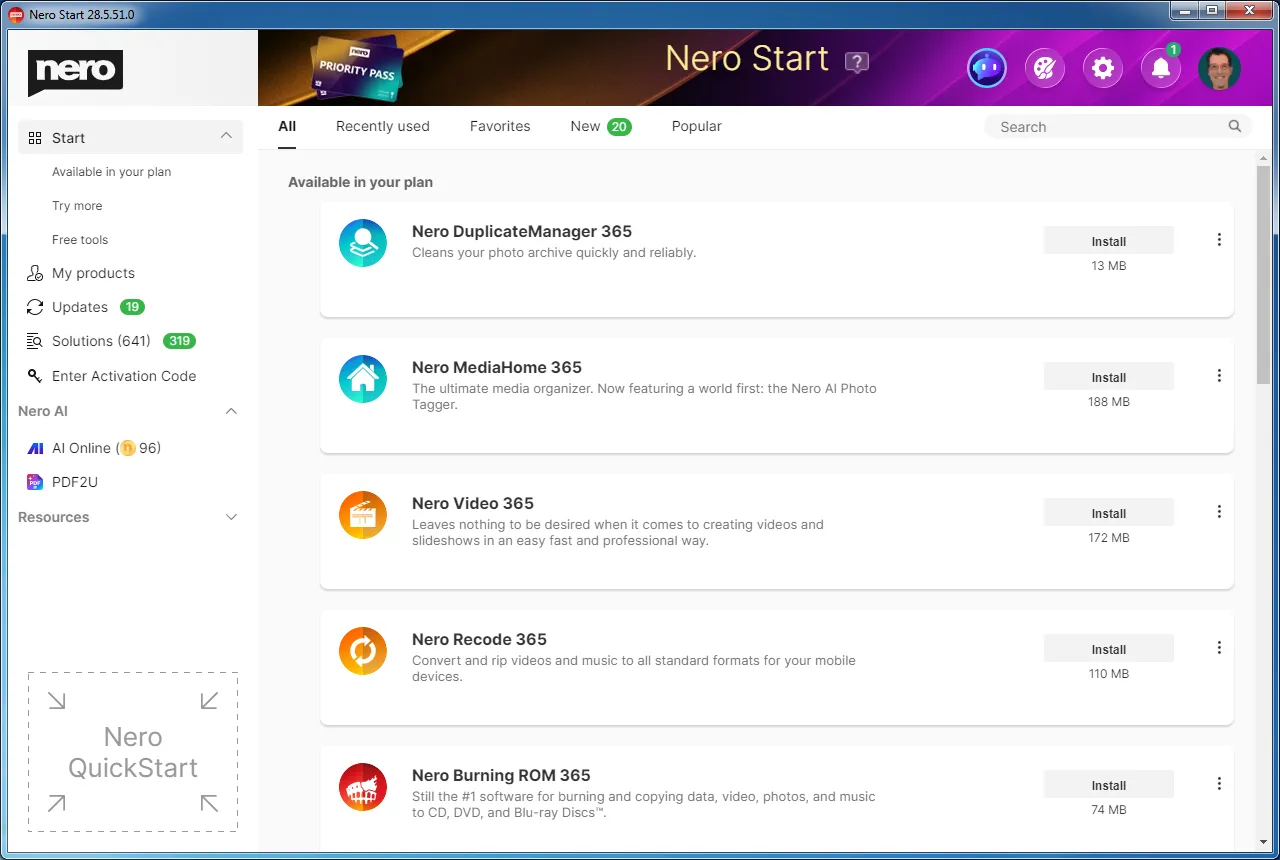Open the Nero DuplicateManager 365 app icon

362,242
